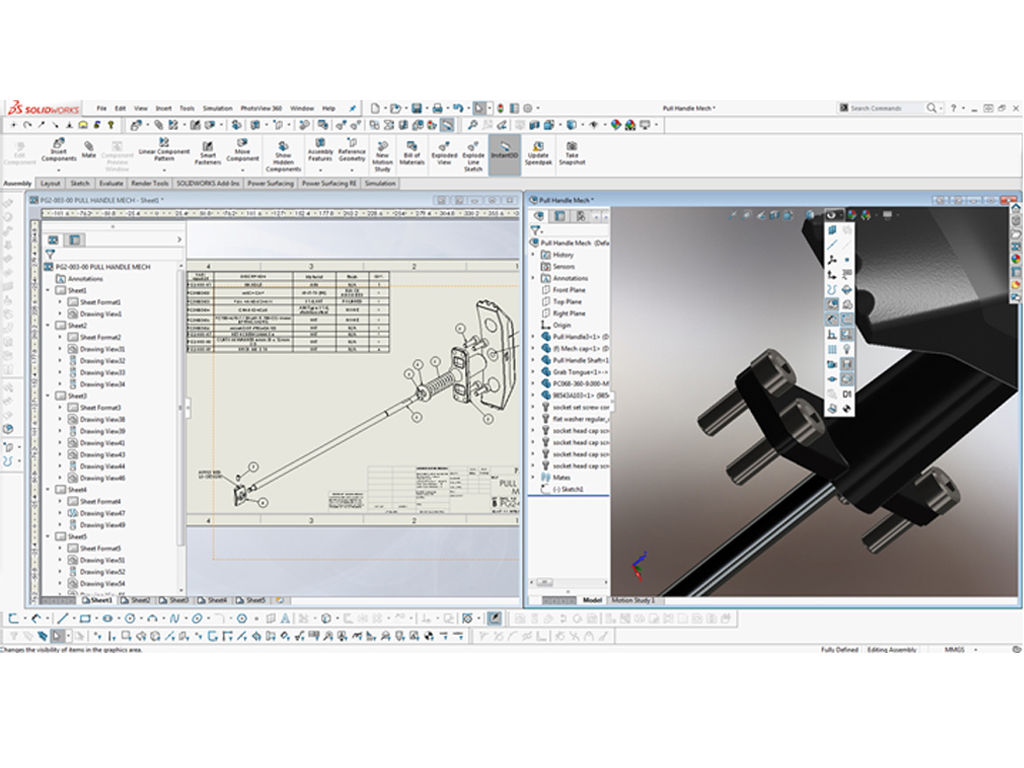Viewport: 1024px width, 768px height.
Task: Open Linear Component Pattern tool
Action: pyautogui.click(x=164, y=150)
